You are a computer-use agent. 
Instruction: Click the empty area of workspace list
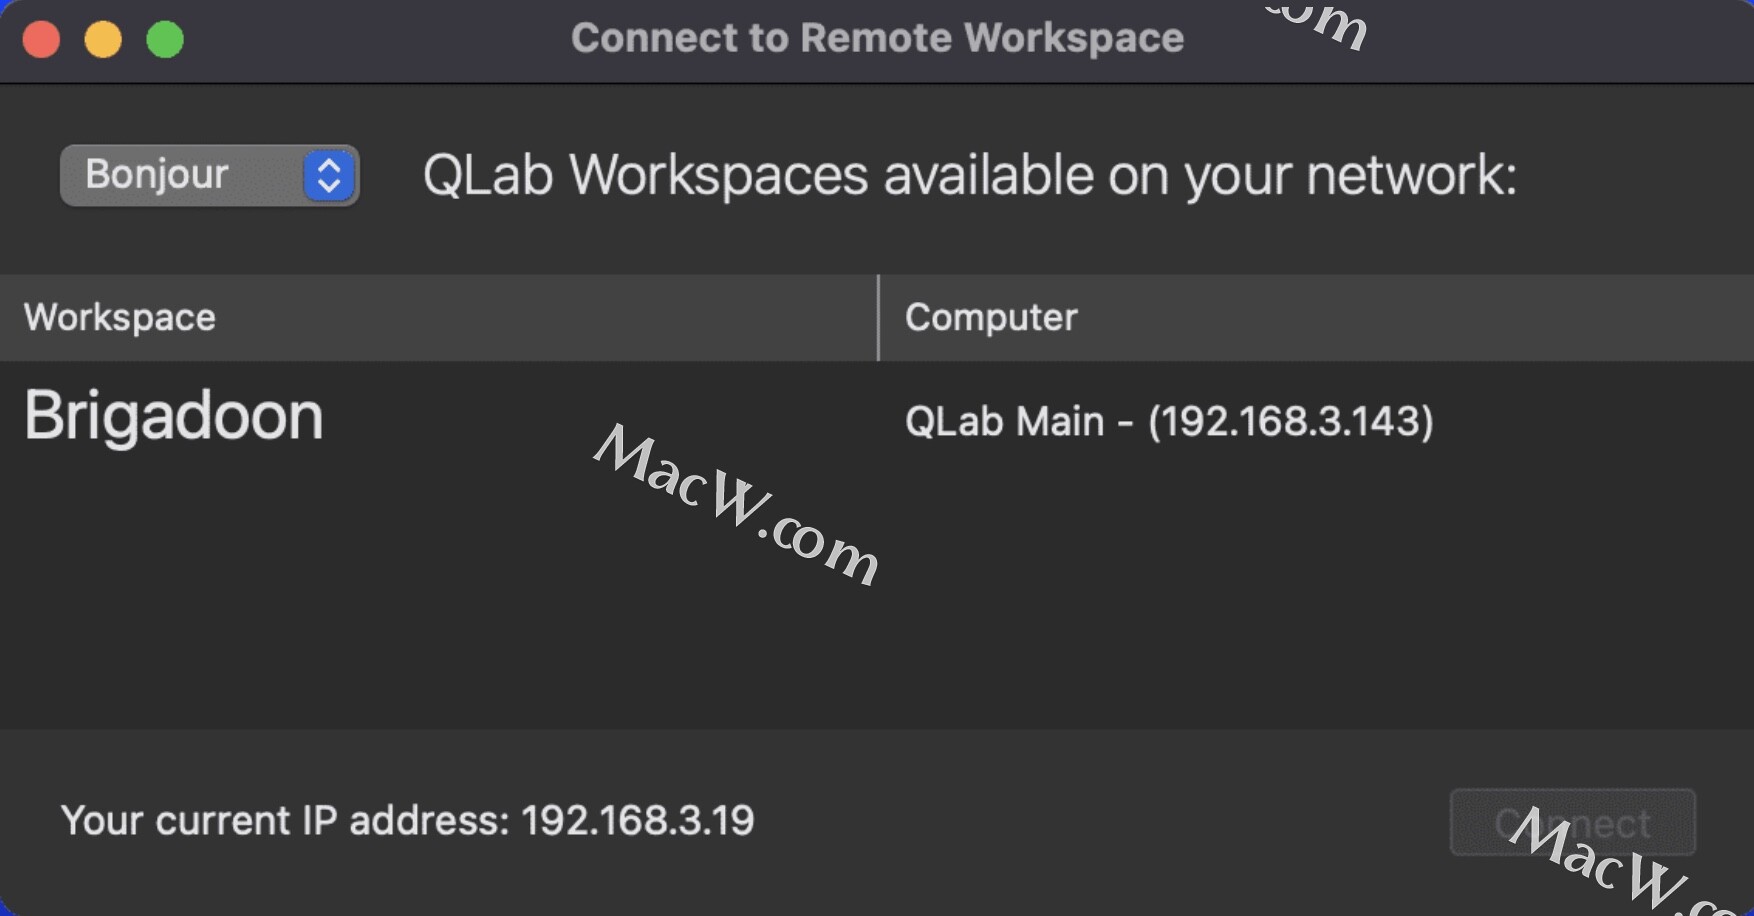pyautogui.click(x=877, y=600)
